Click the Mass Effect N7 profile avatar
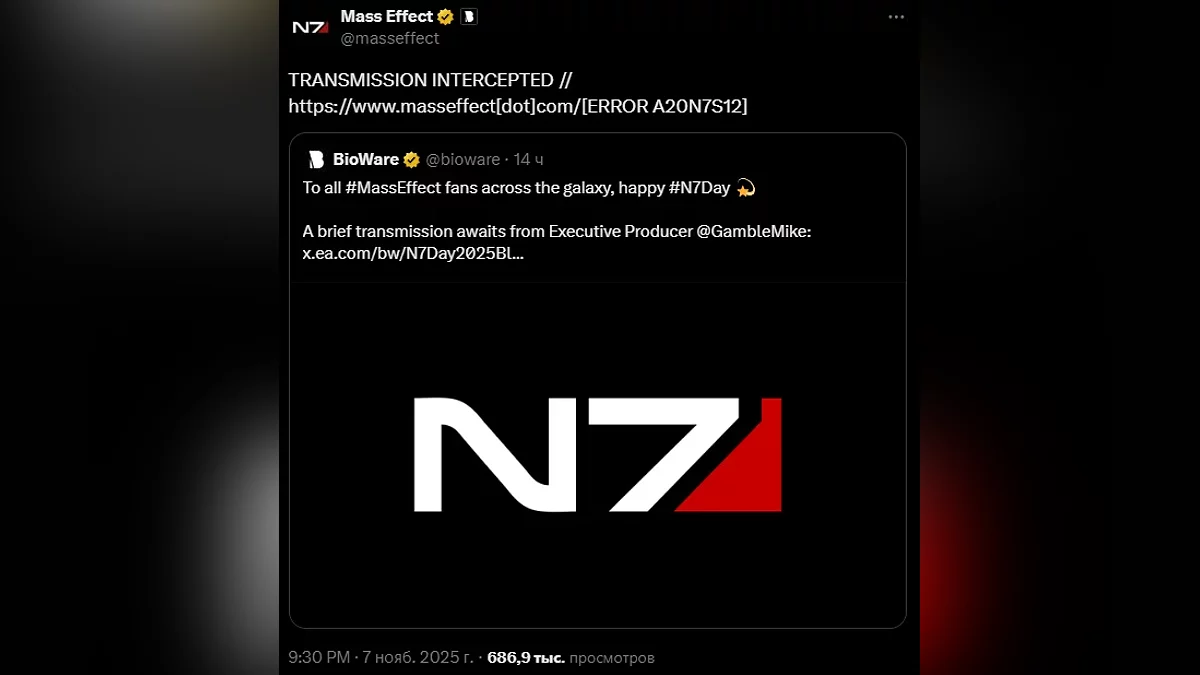The image size is (1200, 675). (309, 27)
